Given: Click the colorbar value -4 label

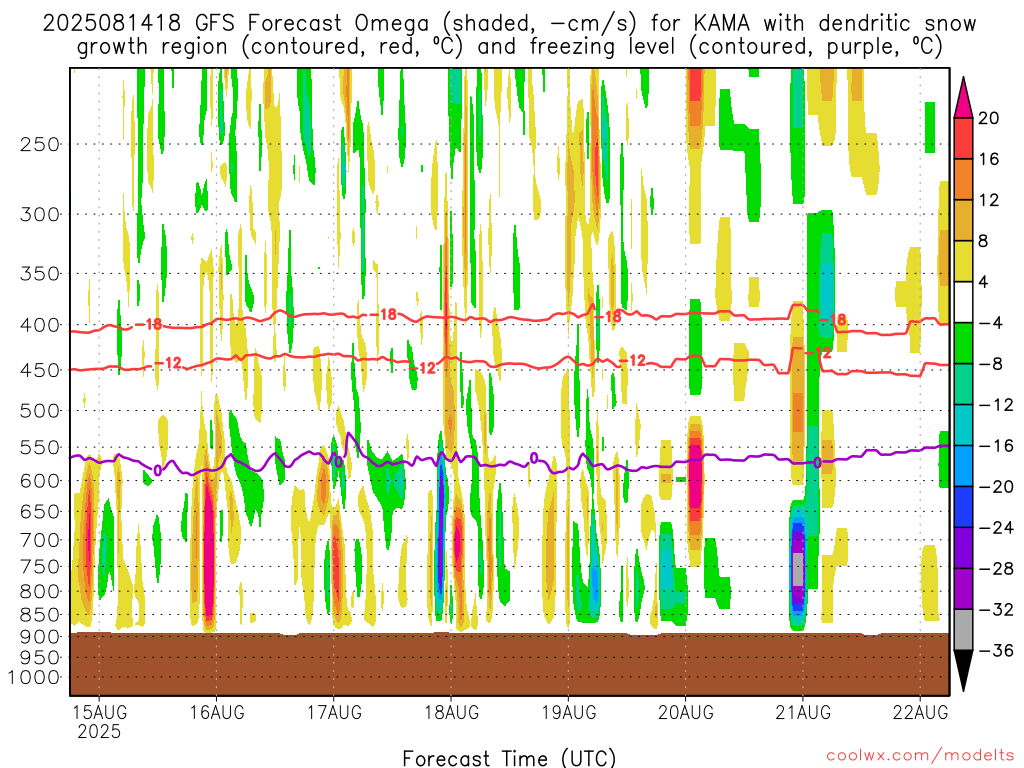Looking at the screenshot, I should coord(991,323).
